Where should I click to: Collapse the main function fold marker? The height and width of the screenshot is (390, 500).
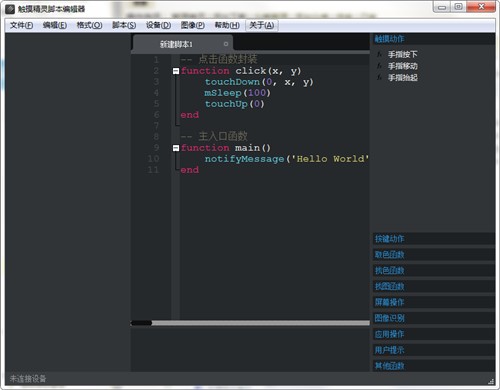[176, 148]
